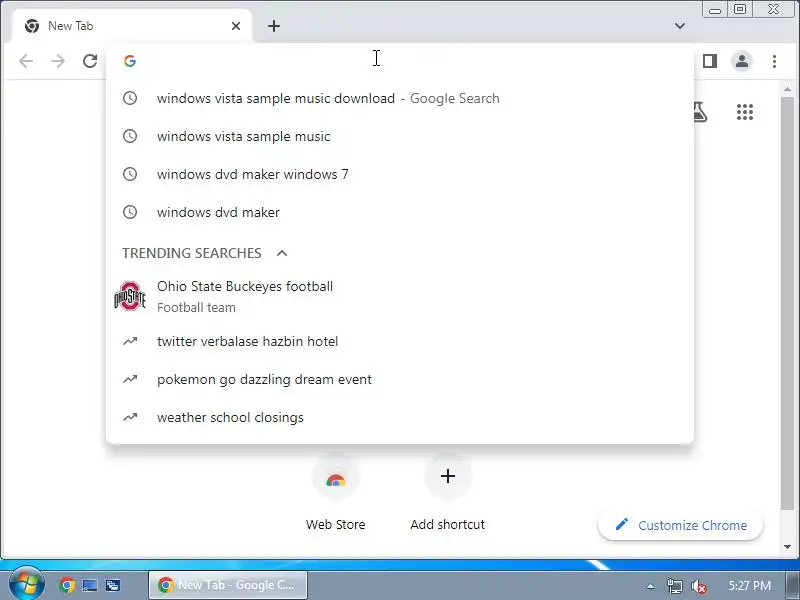Click the Google G logo in omnibox
Screen dimensions: 800x600
click(130, 61)
